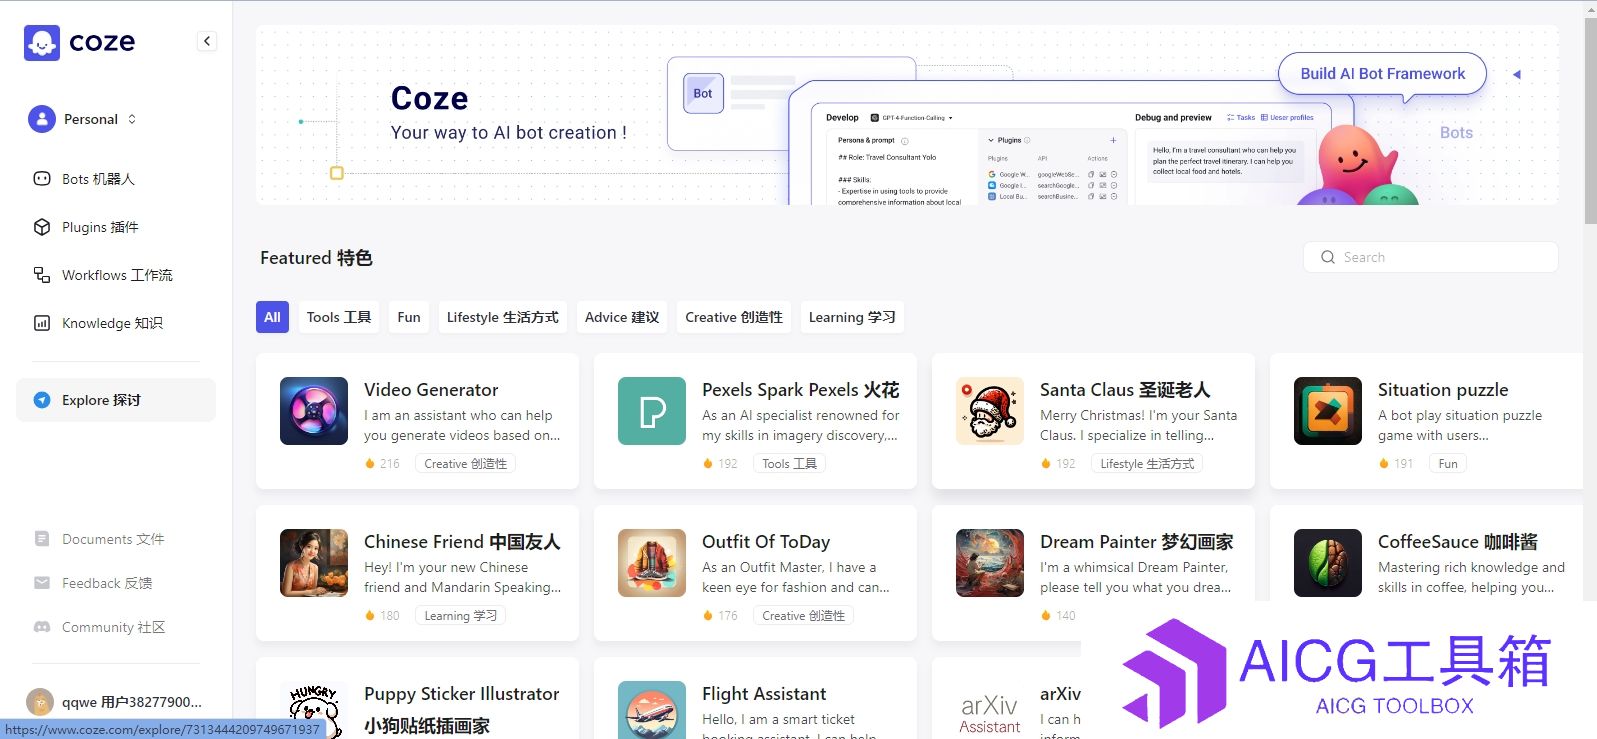Click the Puppy Sticker Illustrator icon

pyautogui.click(x=314, y=710)
